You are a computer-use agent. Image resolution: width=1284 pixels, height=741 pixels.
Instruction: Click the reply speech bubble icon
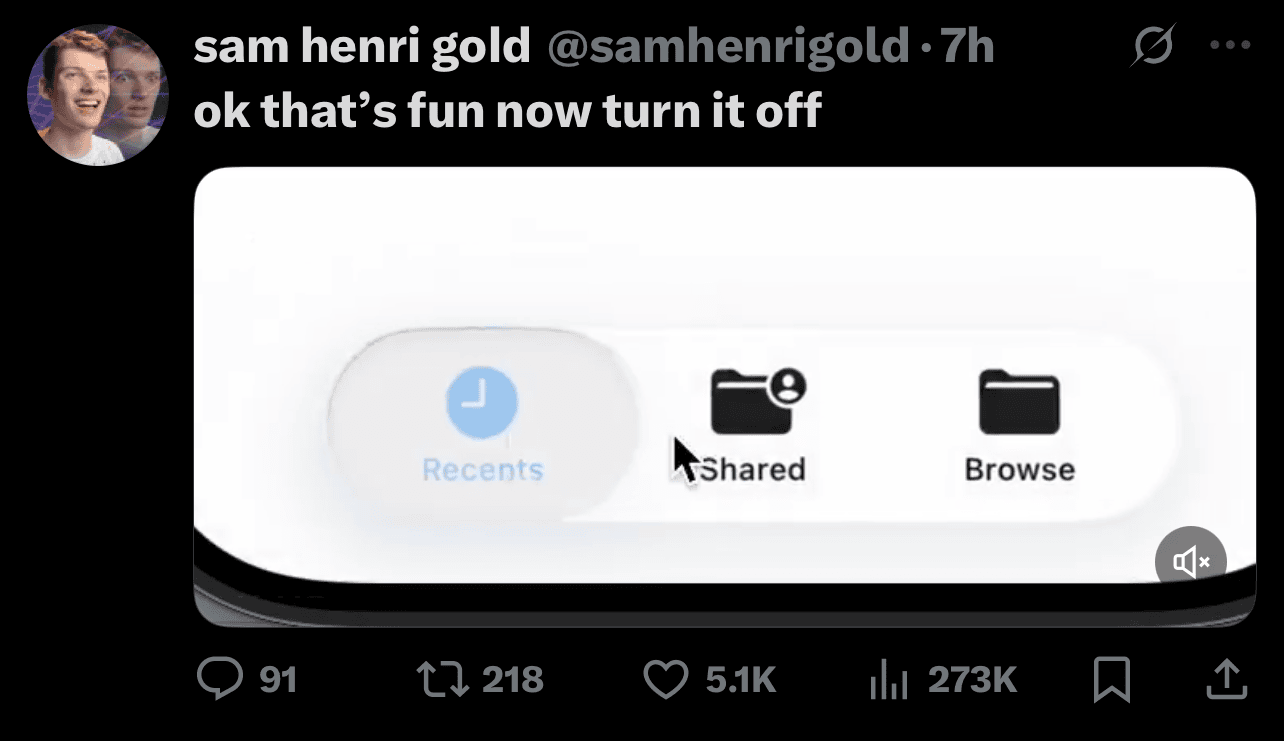[221, 678]
